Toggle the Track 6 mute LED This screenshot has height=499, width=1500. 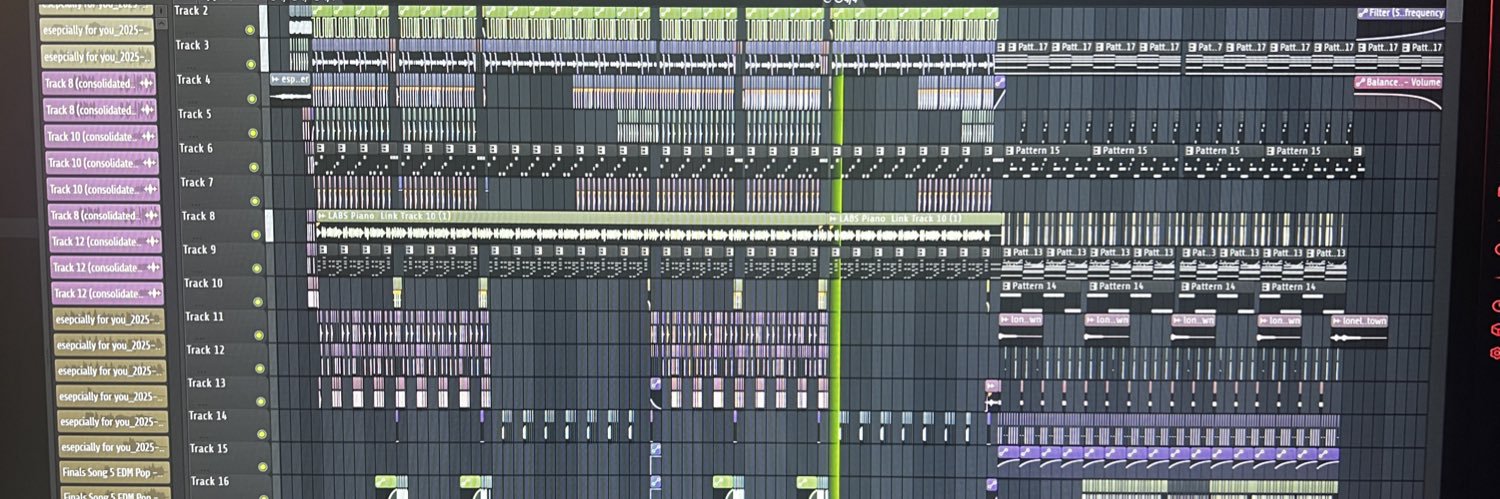[x=254, y=167]
